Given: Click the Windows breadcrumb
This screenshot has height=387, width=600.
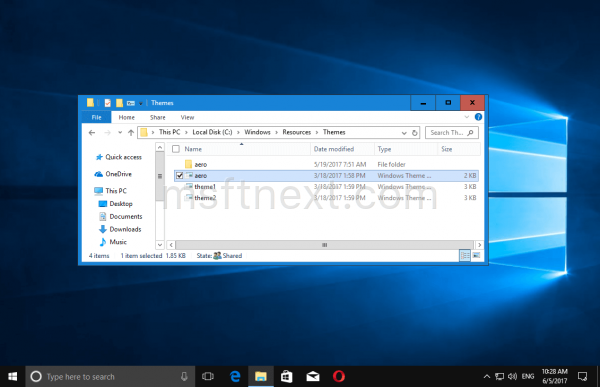Looking at the screenshot, I should coord(257,132).
